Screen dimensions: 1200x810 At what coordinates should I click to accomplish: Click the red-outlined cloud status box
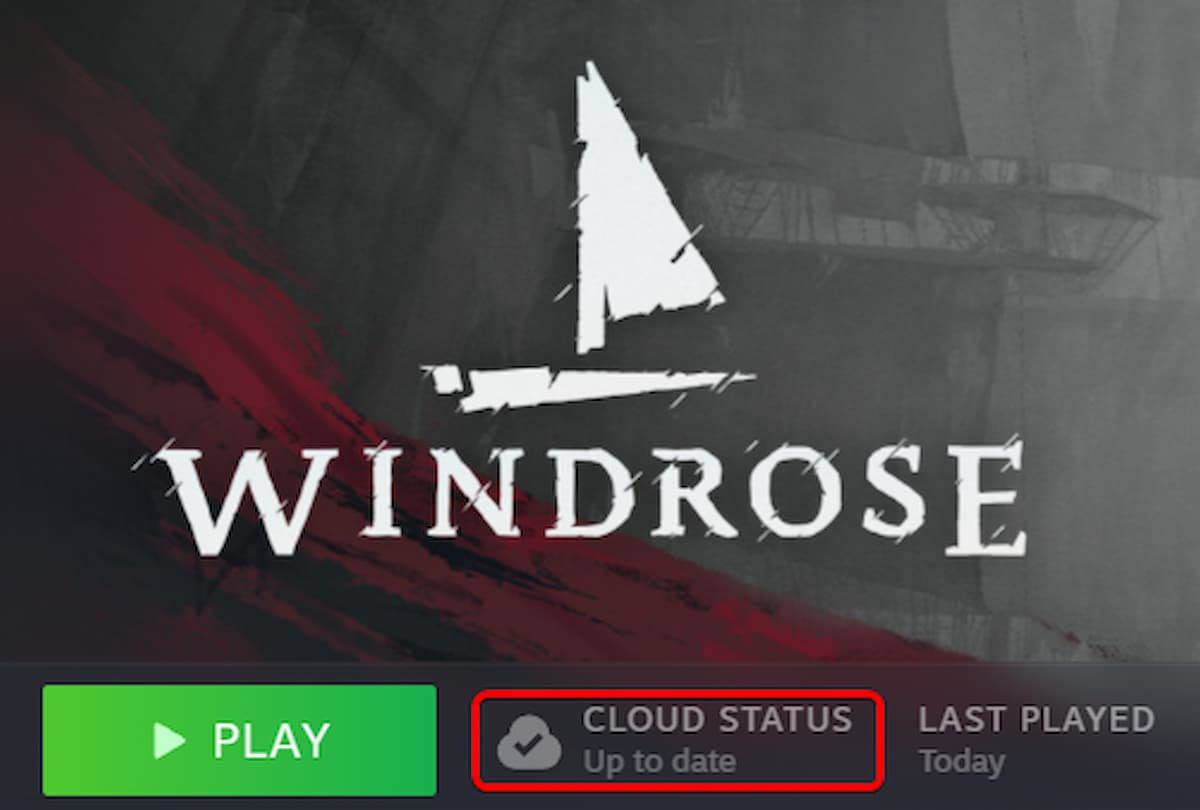click(x=677, y=740)
